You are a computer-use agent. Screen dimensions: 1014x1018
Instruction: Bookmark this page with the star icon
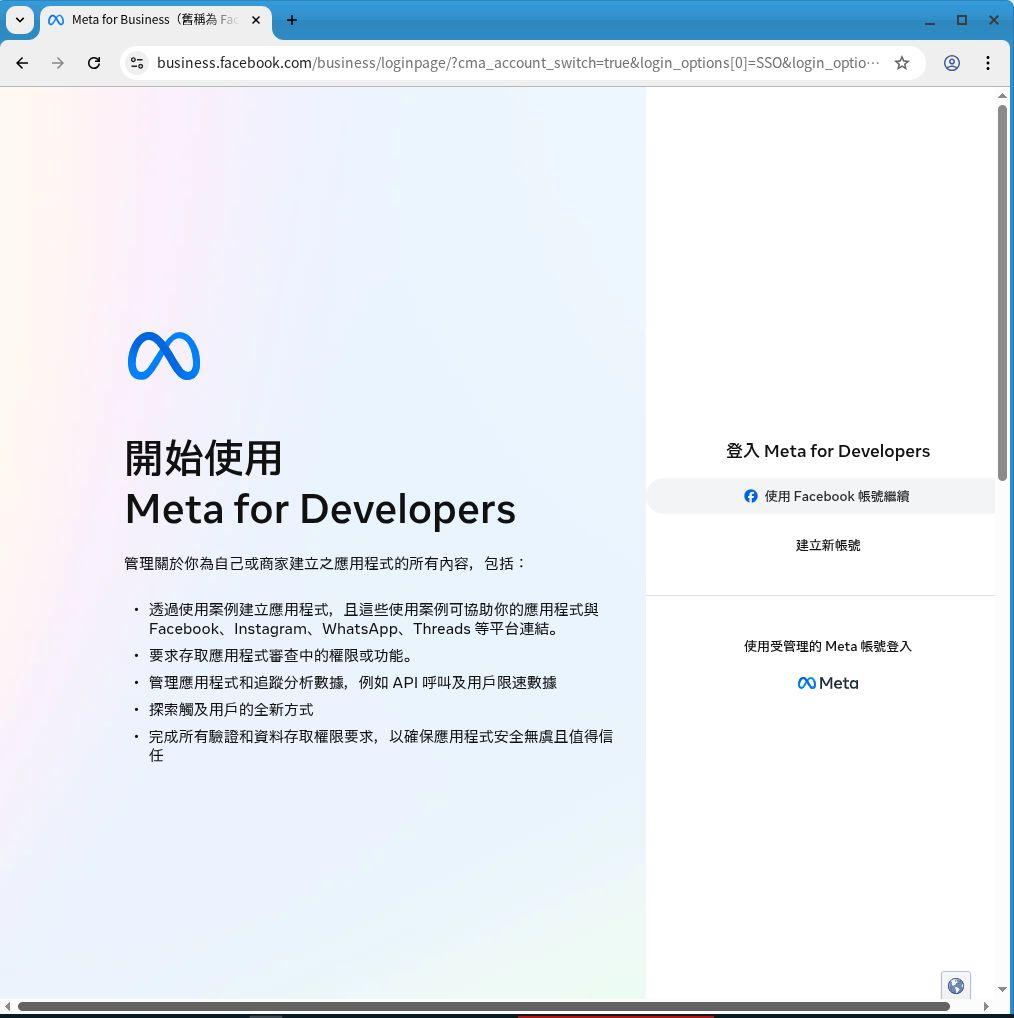[902, 63]
